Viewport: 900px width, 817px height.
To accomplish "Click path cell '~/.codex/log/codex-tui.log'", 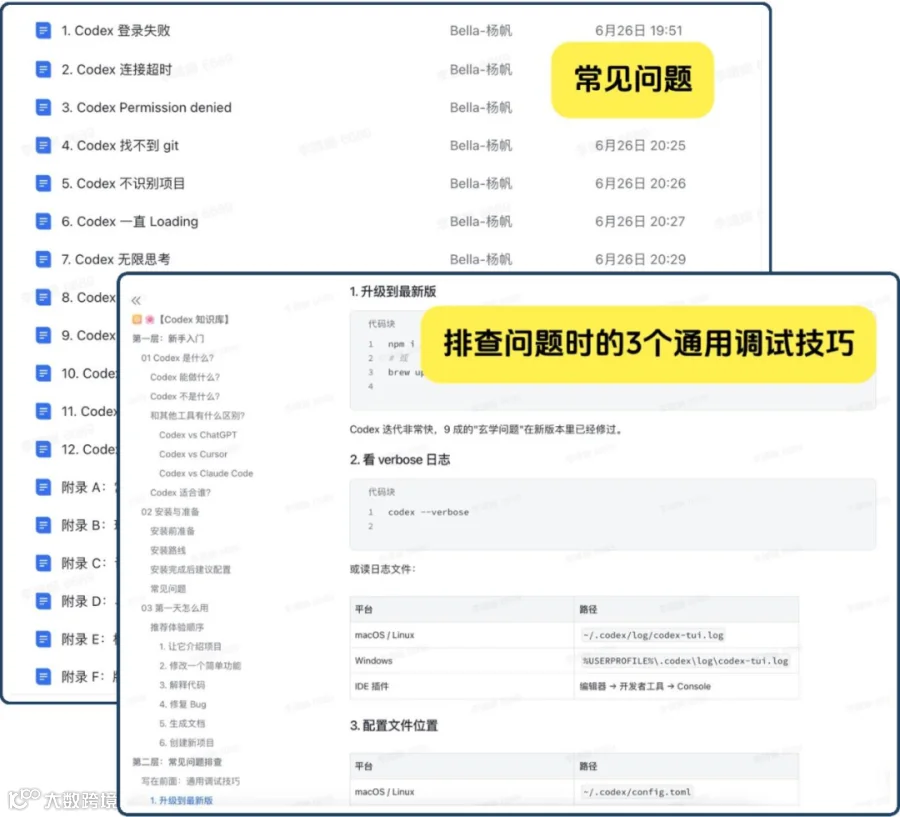I will click(653, 635).
